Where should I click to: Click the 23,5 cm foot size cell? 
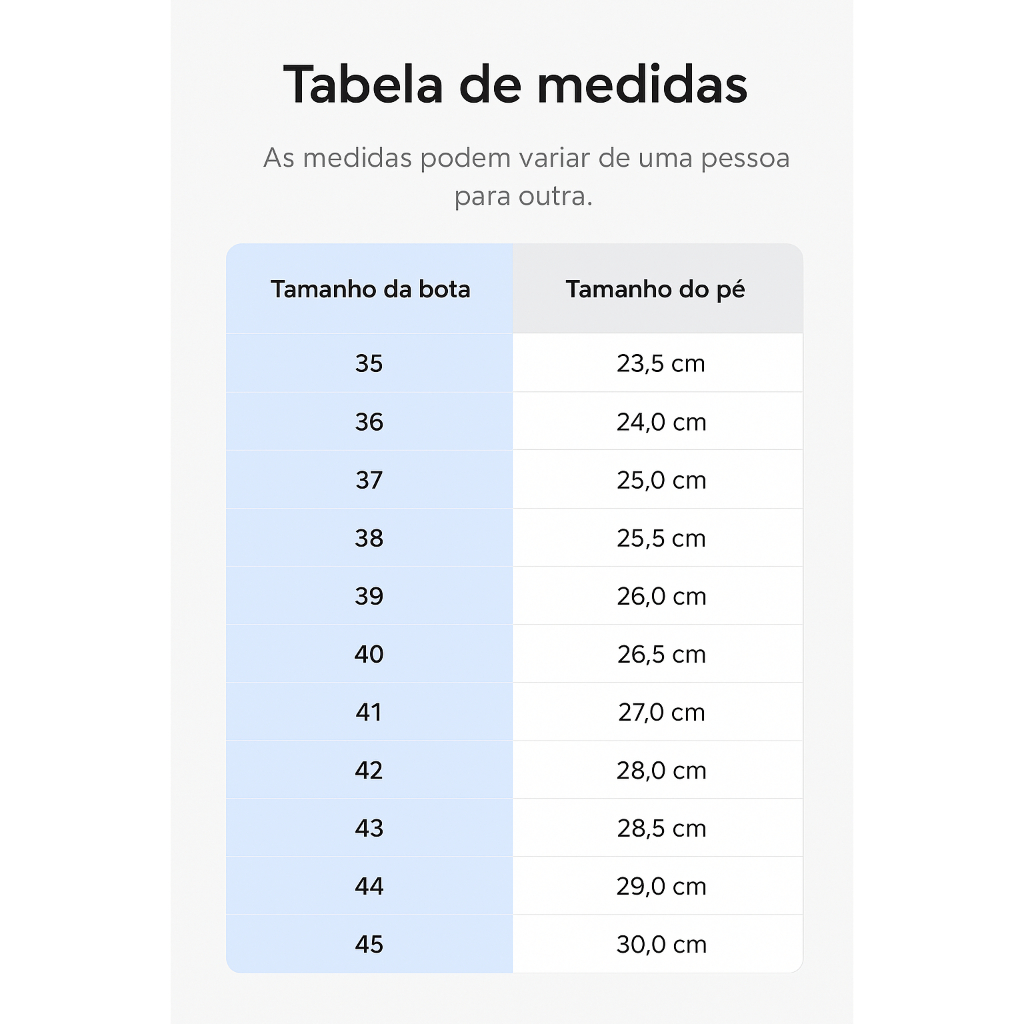coord(660,364)
